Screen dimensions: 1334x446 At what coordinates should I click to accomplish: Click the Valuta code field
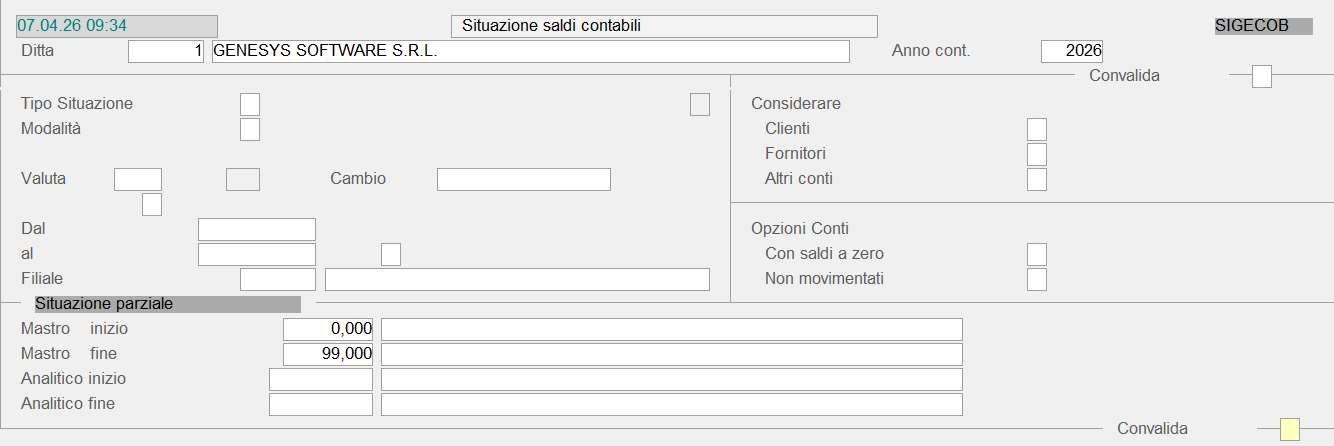138,179
